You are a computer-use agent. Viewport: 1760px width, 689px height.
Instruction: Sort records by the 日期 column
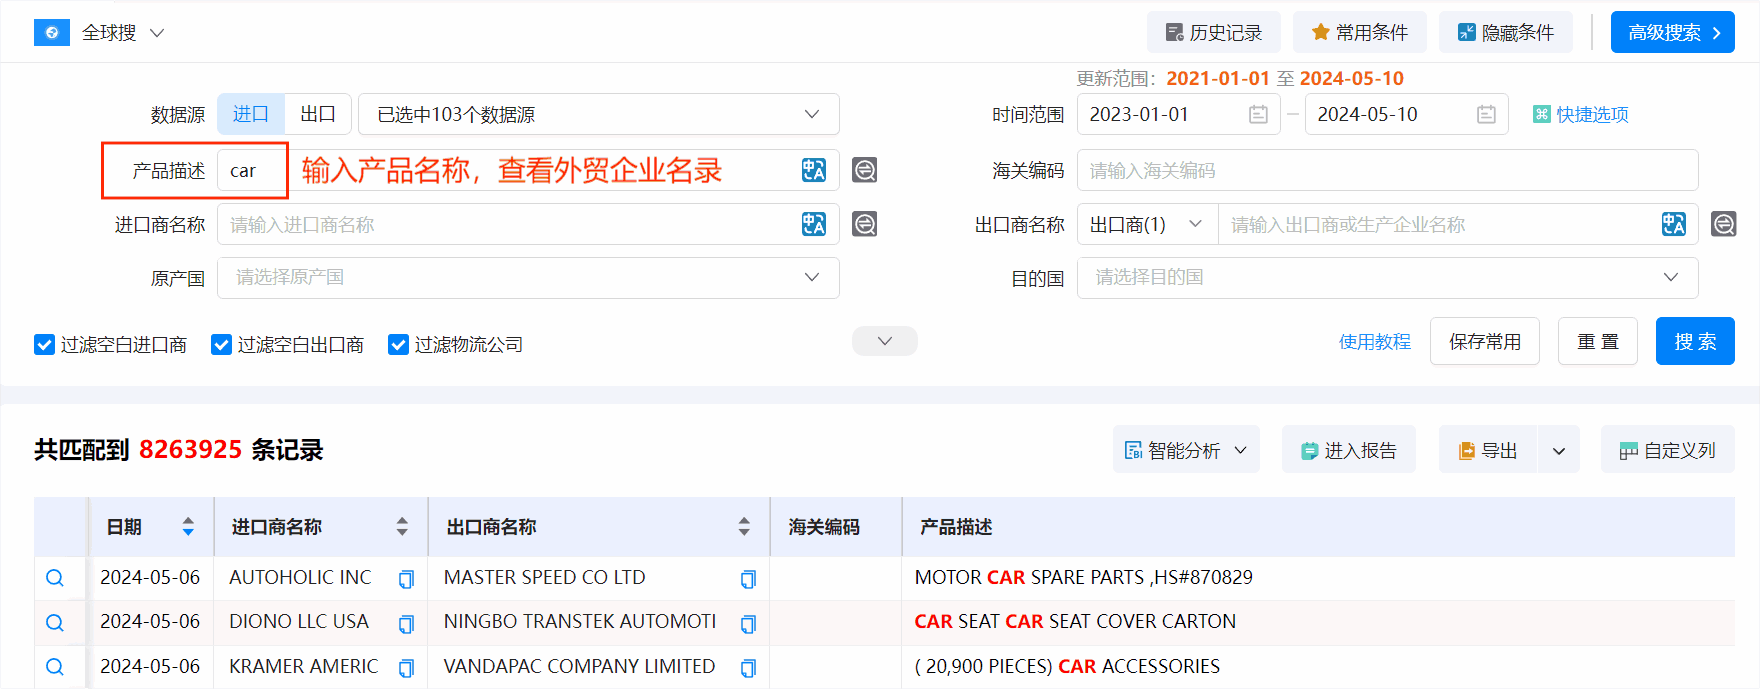tap(188, 527)
